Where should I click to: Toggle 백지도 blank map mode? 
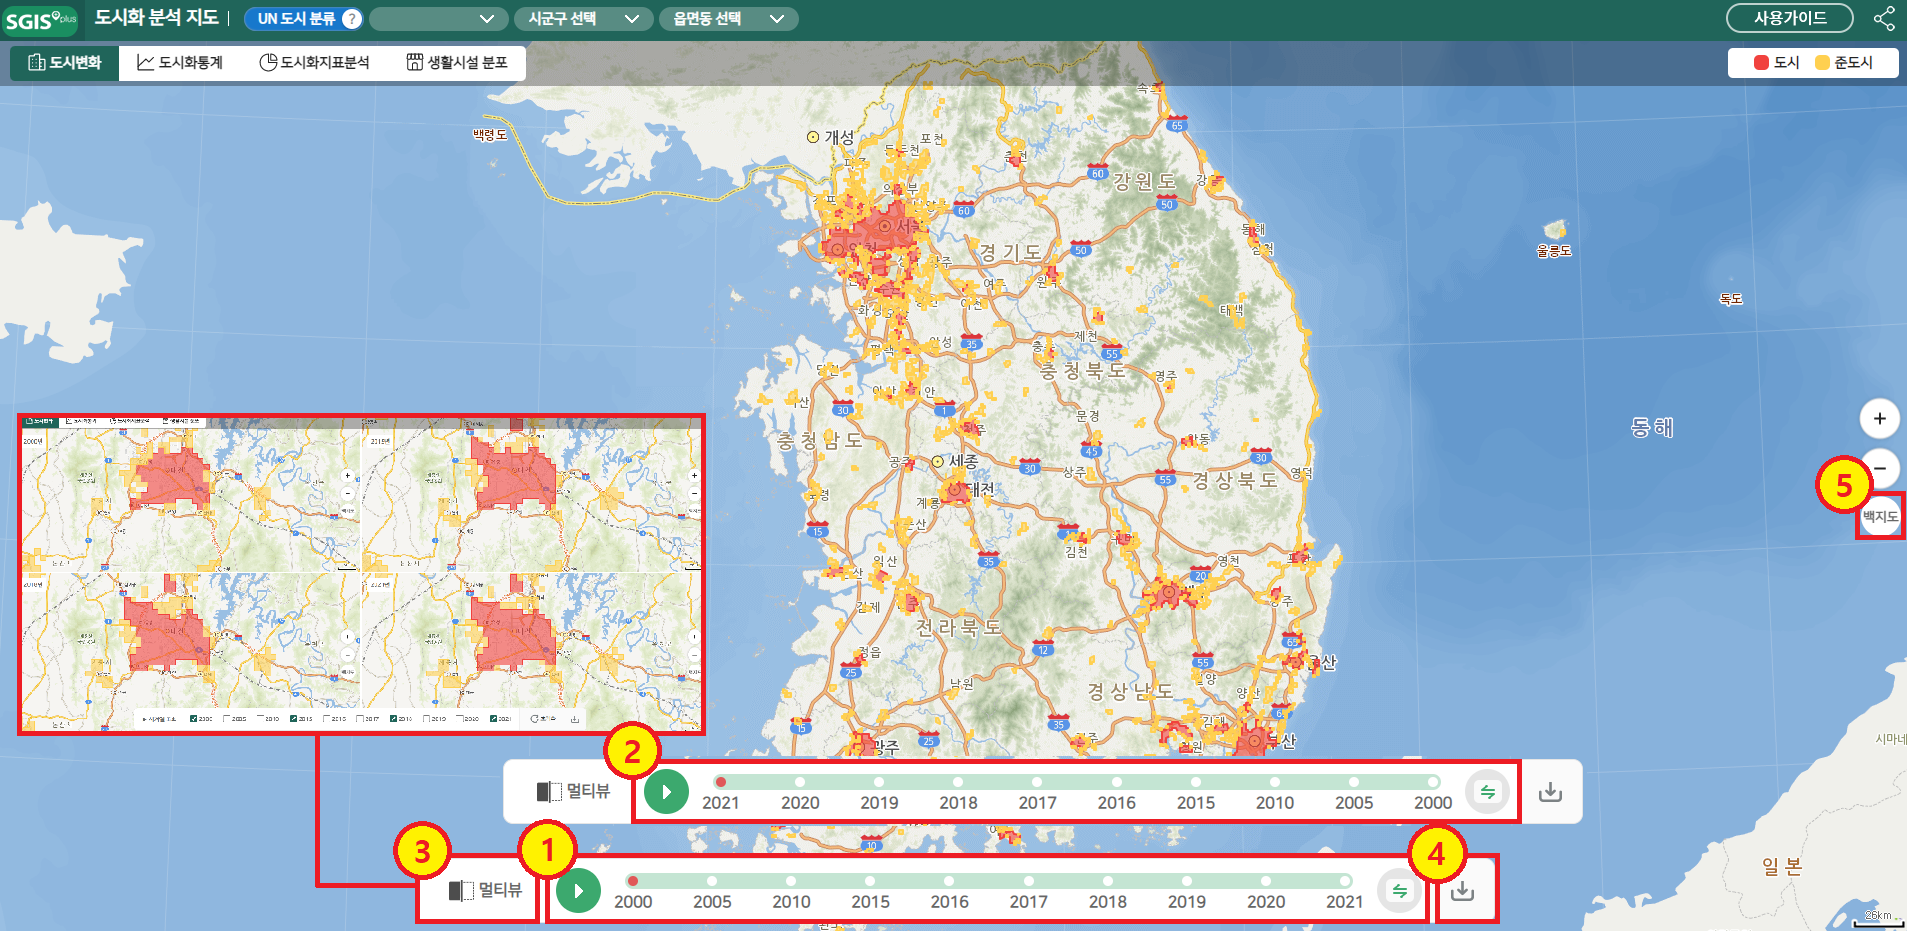[1879, 516]
